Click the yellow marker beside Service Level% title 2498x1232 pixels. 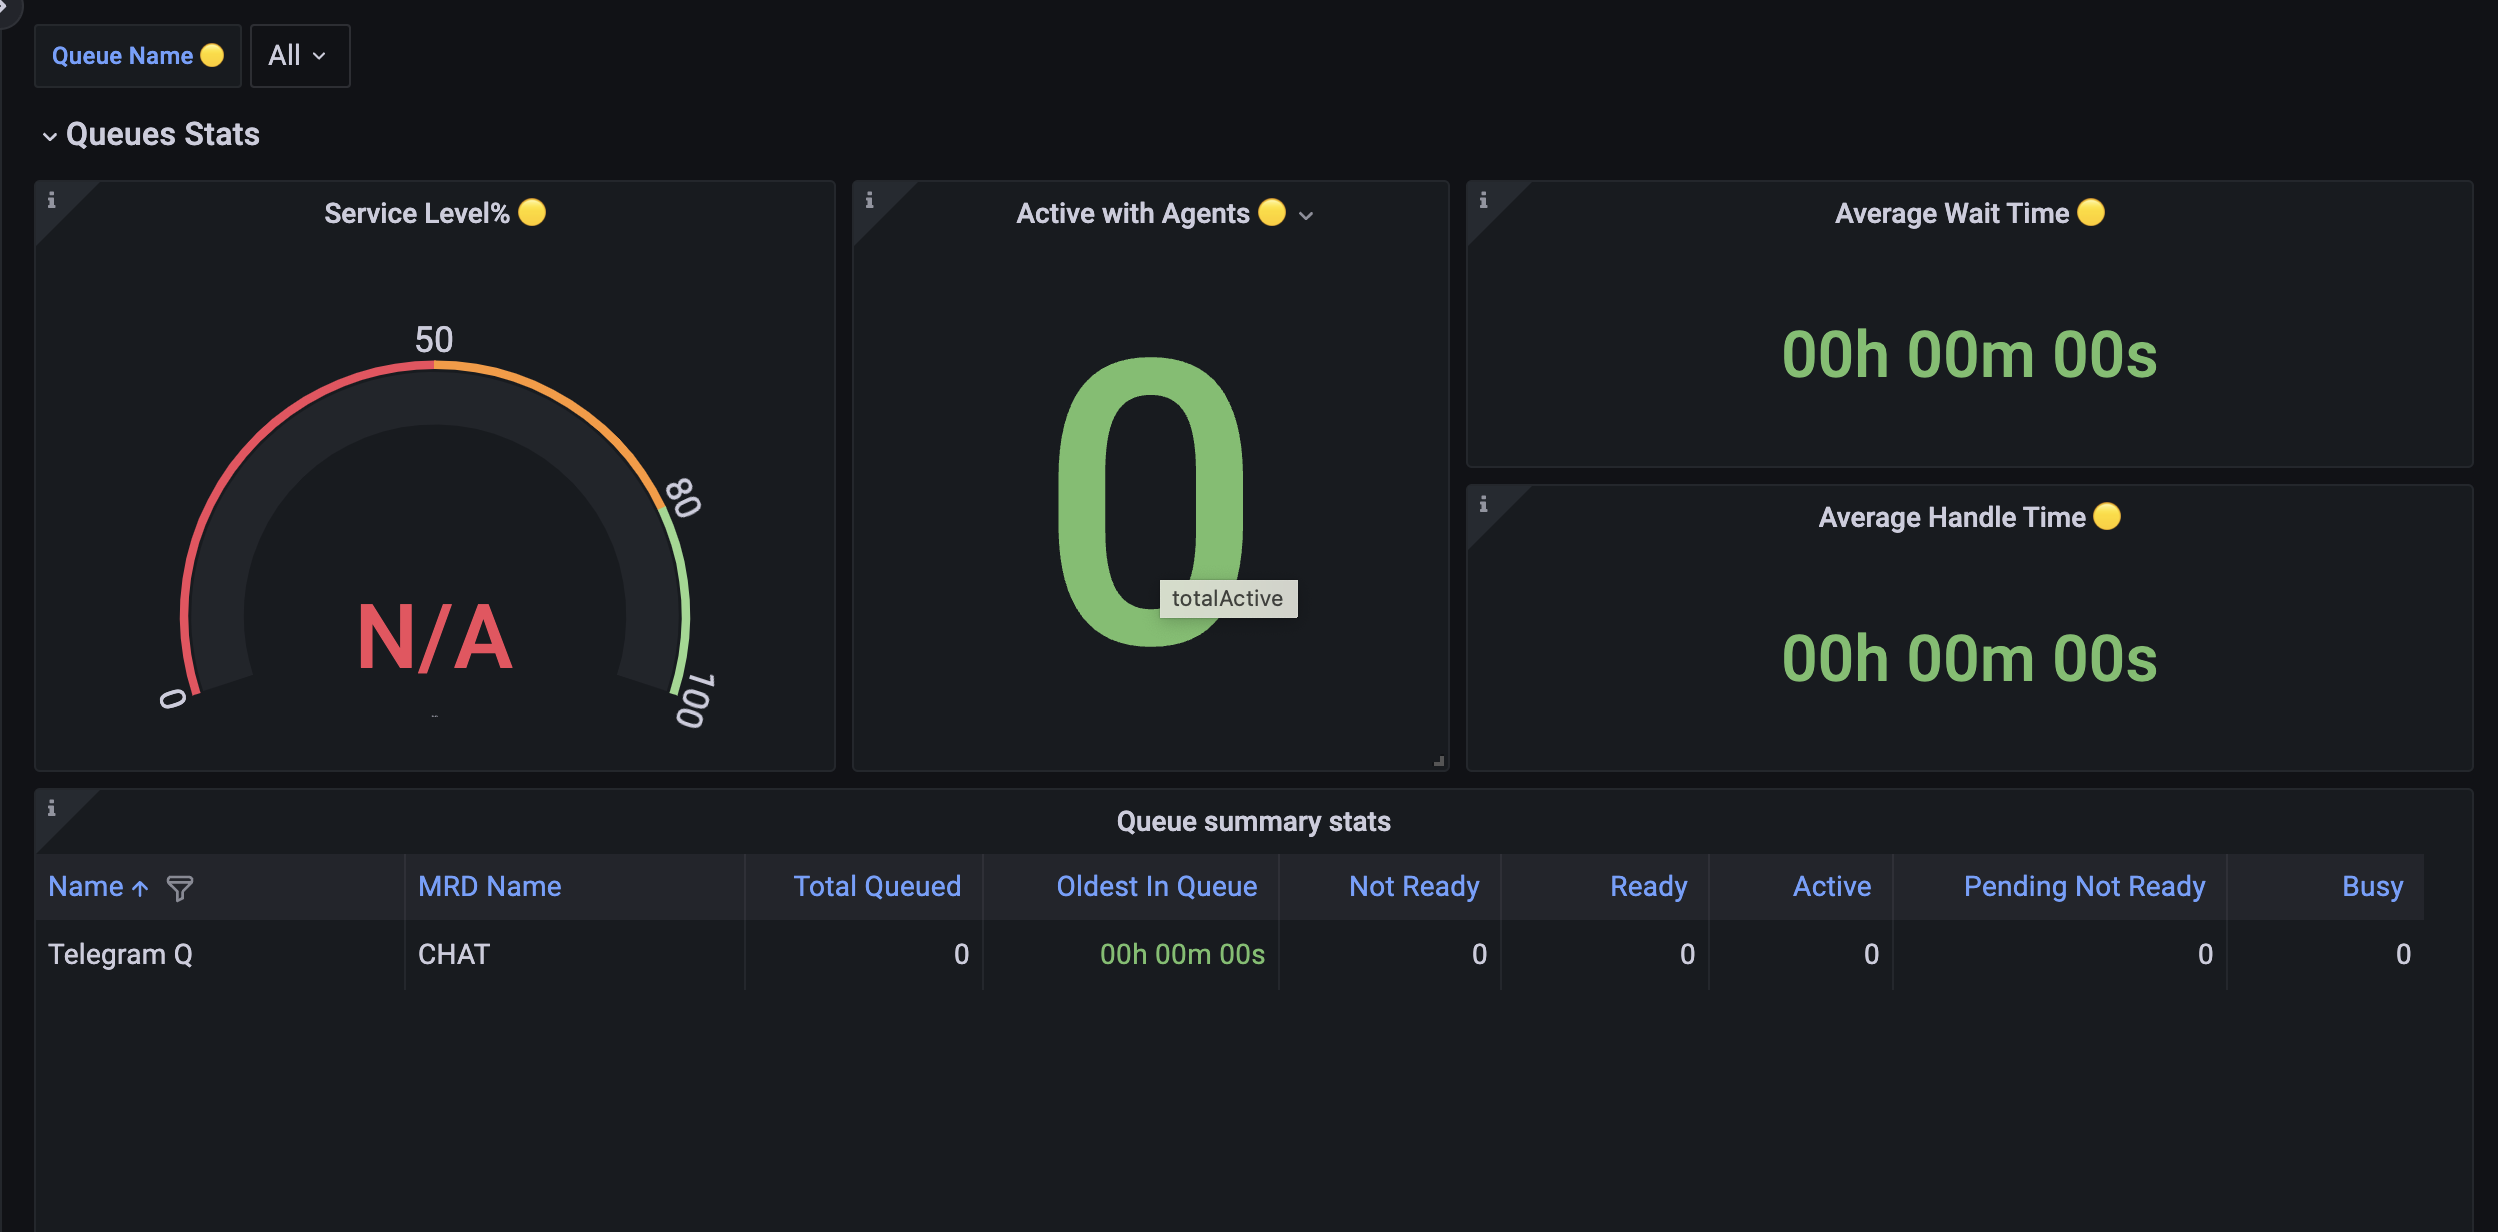click(x=534, y=212)
